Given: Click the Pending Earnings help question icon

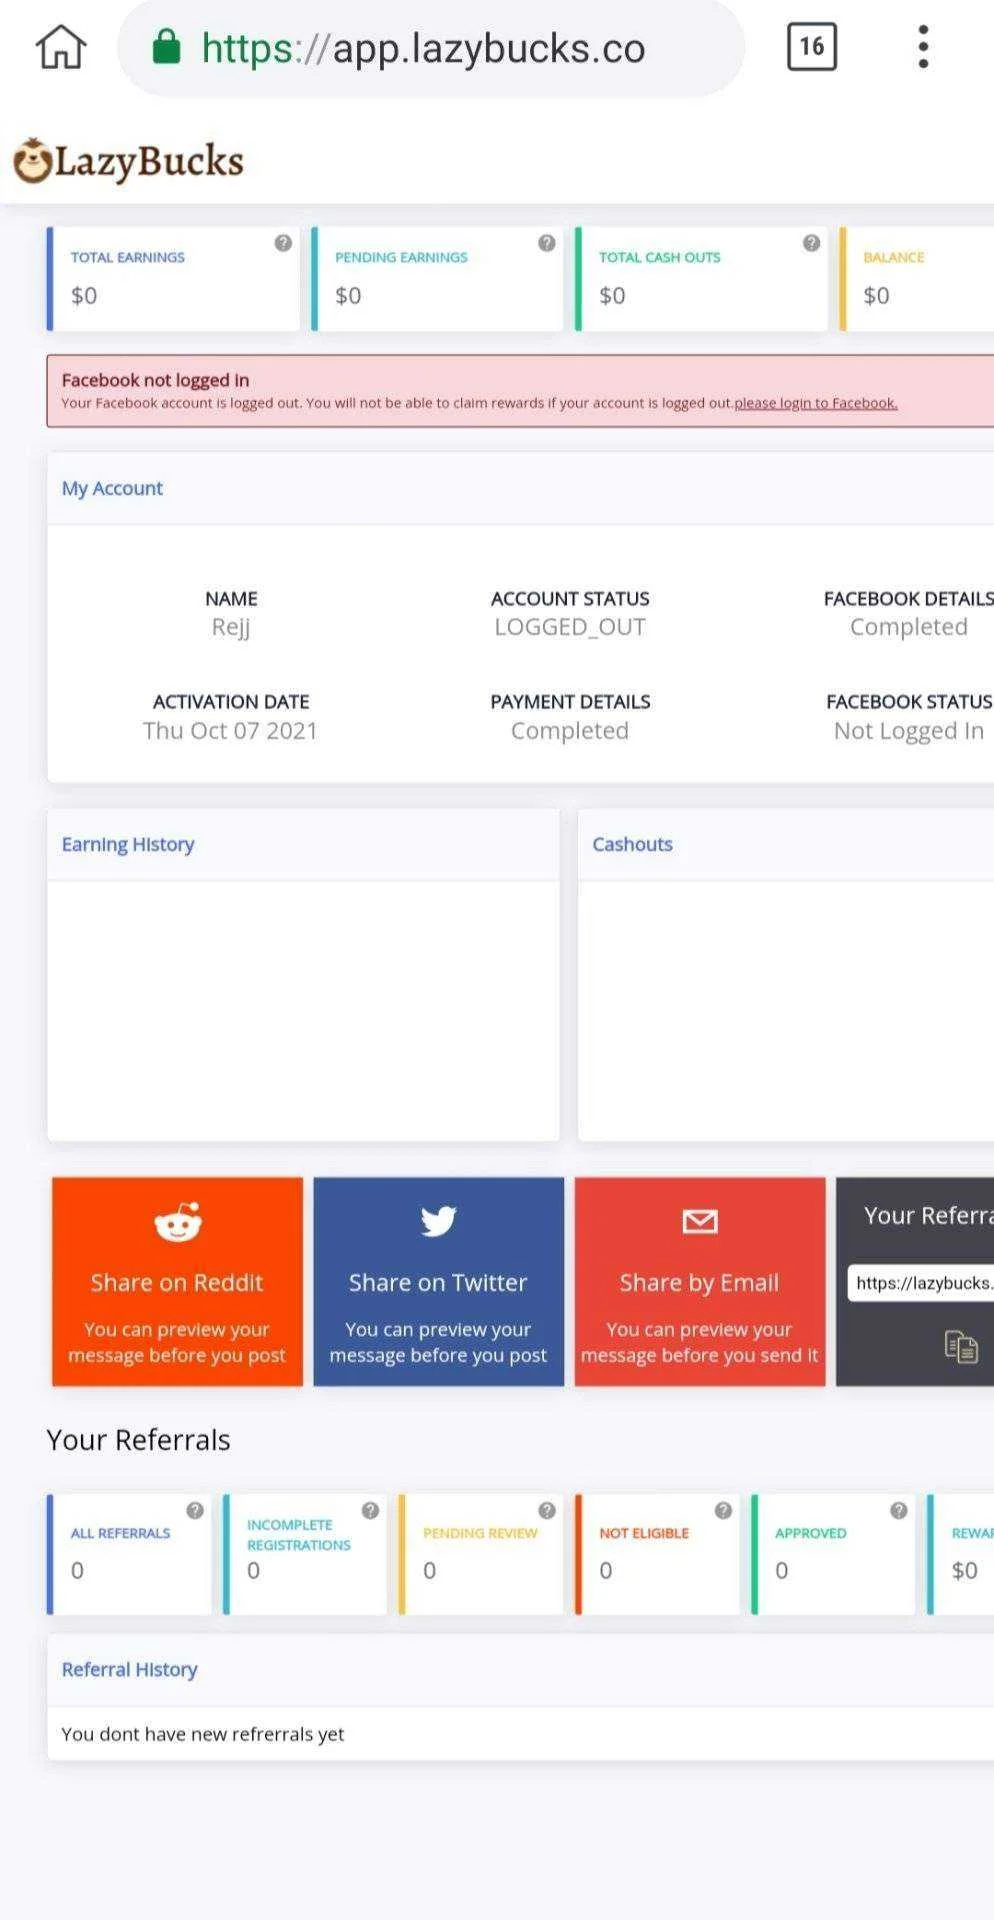Looking at the screenshot, I should [547, 243].
